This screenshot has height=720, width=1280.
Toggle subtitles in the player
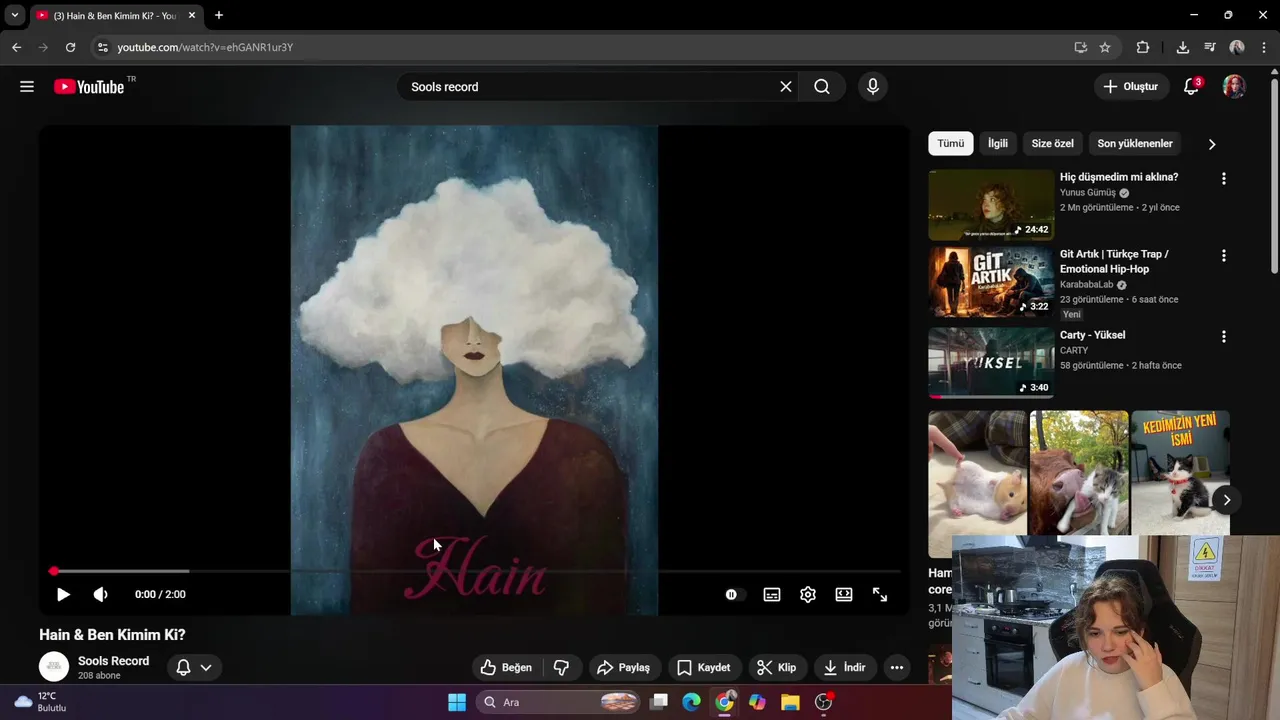point(772,594)
